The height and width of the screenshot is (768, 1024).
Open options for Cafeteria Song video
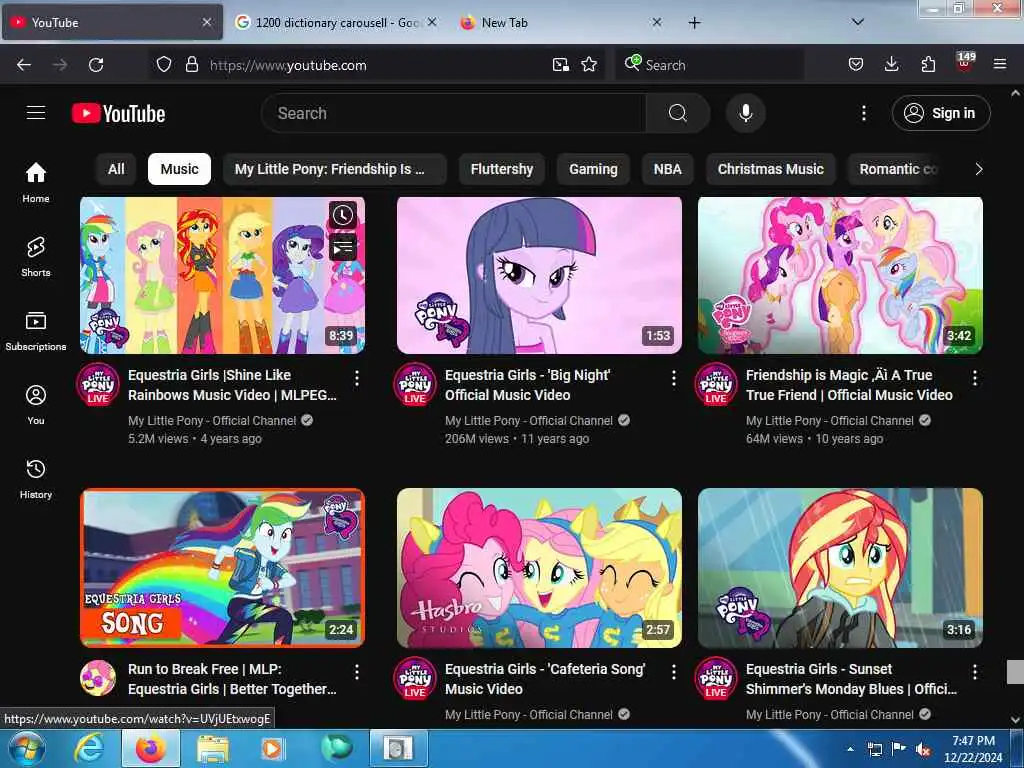(x=673, y=672)
